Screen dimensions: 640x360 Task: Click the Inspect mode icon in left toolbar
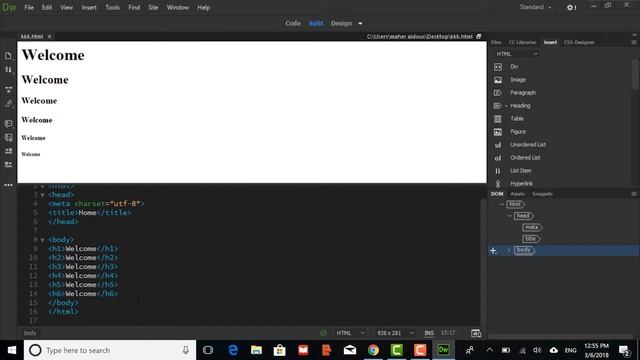click(8, 104)
